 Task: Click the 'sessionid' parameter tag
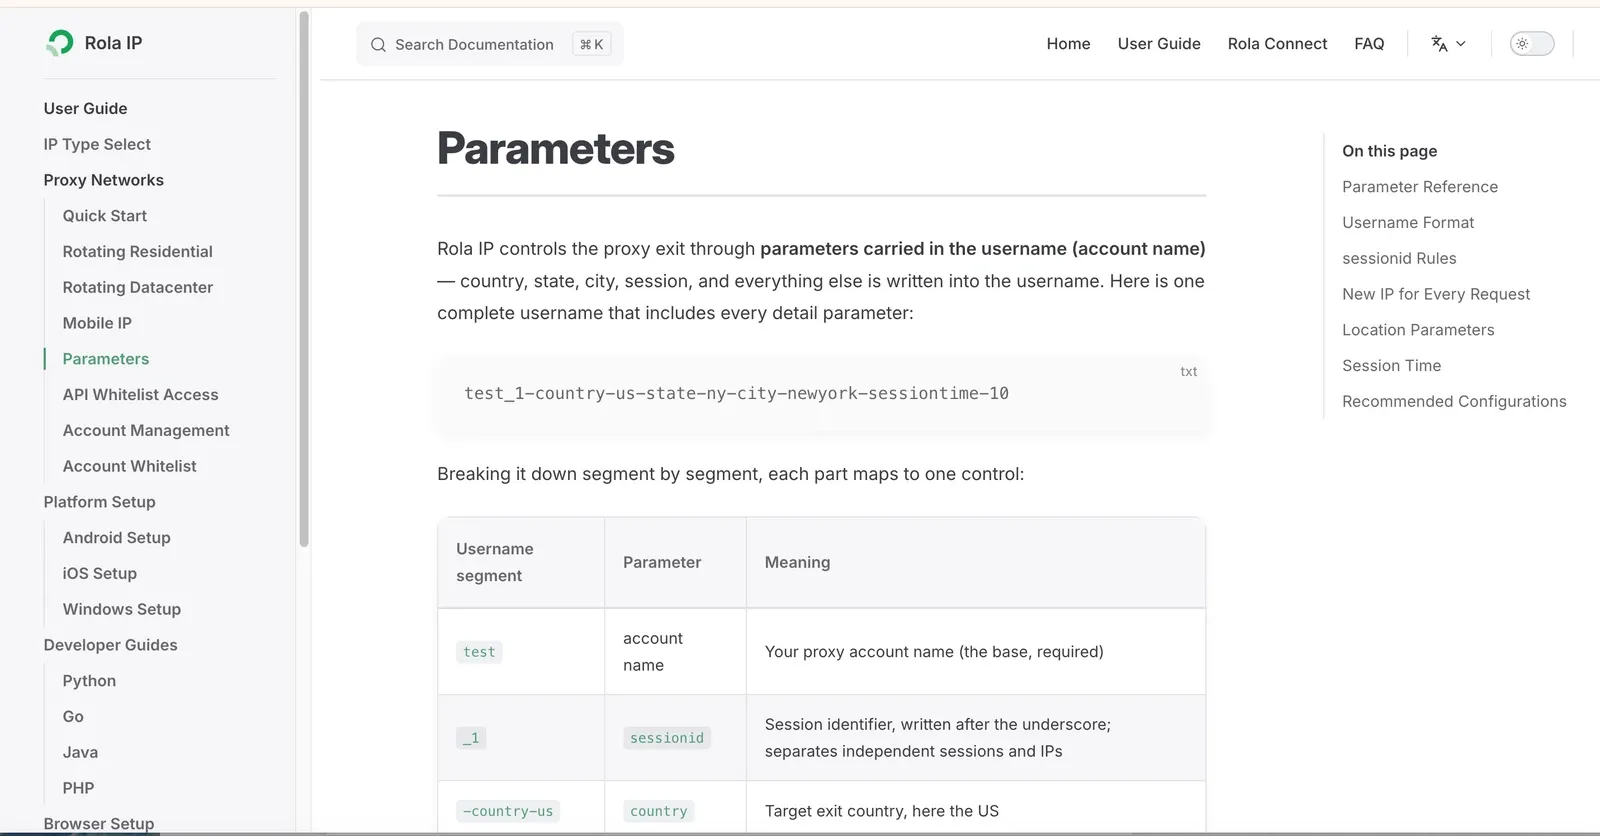pyautogui.click(x=667, y=738)
